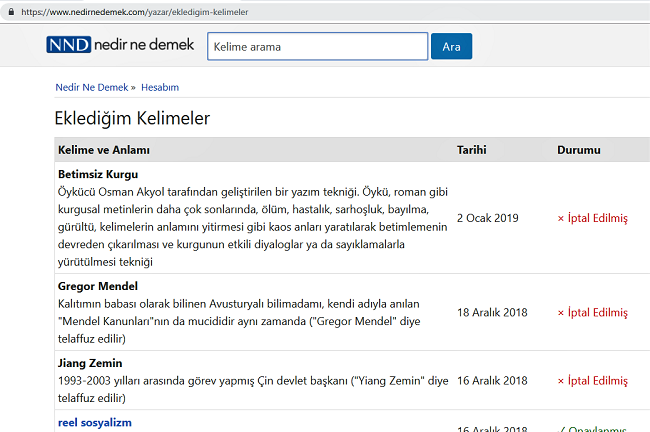Open the reel sosyalizm word link
The width and height of the screenshot is (650, 432).
coord(95,423)
